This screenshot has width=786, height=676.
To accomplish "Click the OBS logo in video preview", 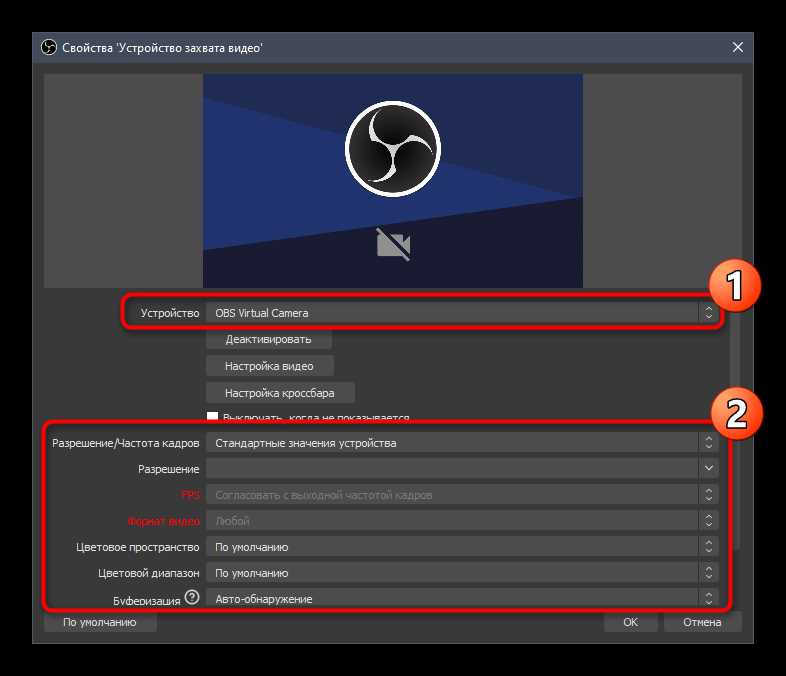I will 392,149.
